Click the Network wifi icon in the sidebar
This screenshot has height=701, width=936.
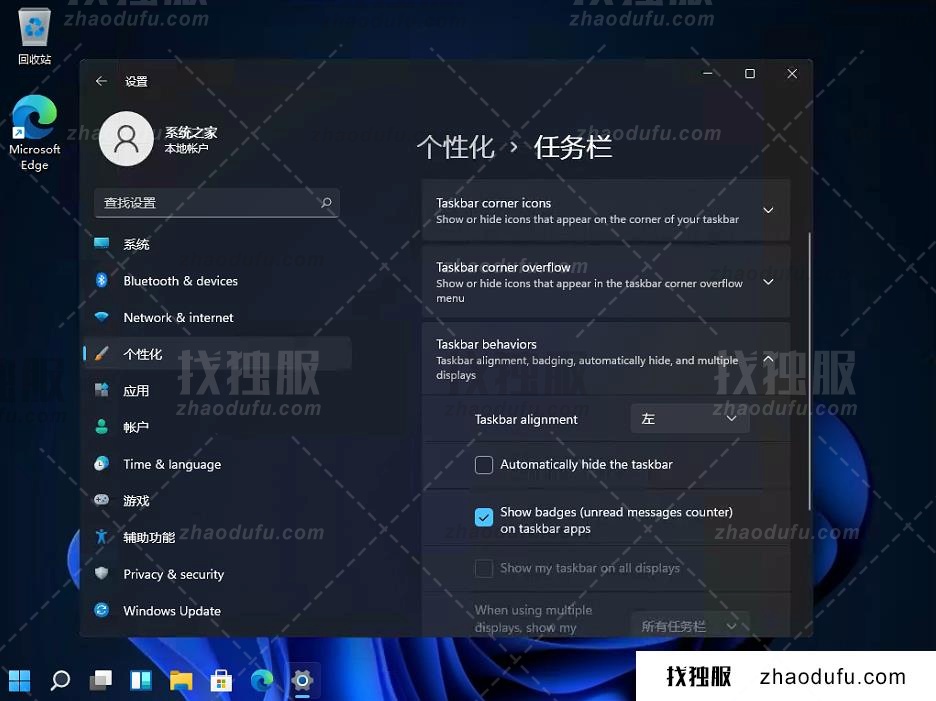[x=101, y=316]
